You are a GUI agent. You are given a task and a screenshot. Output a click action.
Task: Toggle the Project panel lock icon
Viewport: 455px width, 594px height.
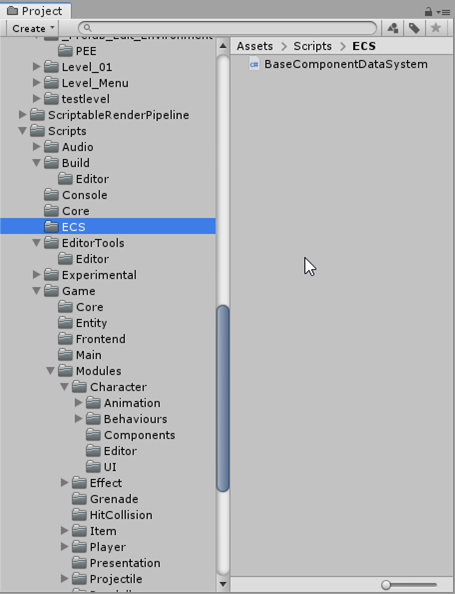tap(428, 11)
